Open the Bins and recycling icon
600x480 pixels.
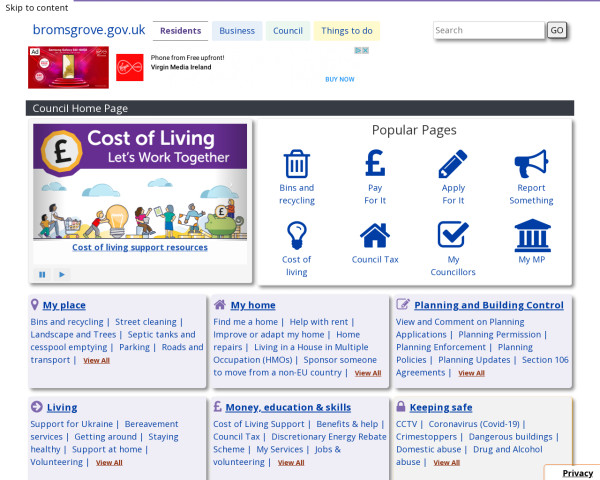(x=296, y=164)
